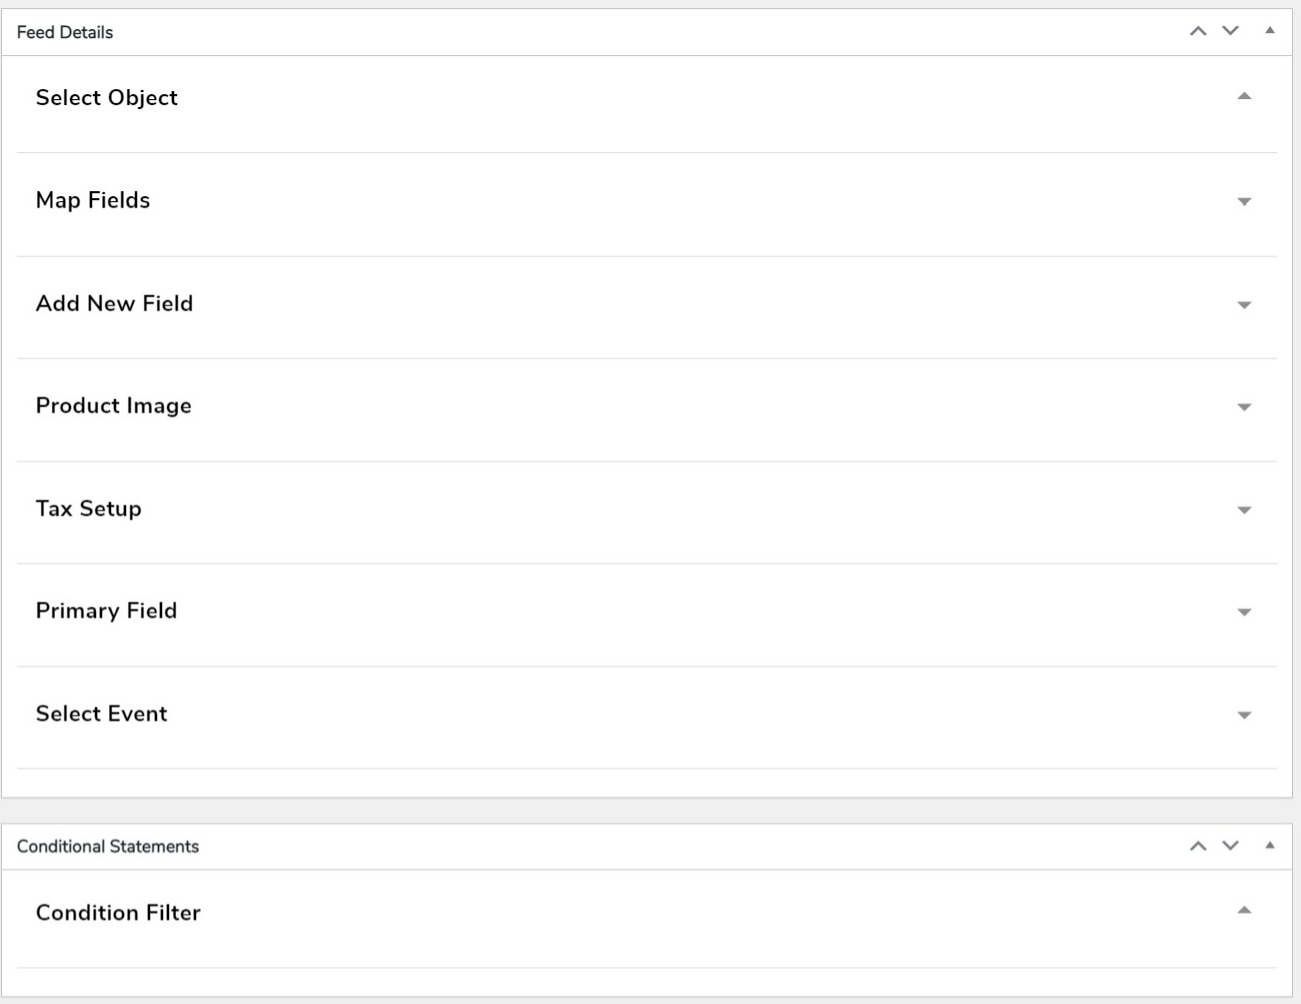Click the collapse triangle on Conditional Statements
1301x1004 pixels.
1268,844
